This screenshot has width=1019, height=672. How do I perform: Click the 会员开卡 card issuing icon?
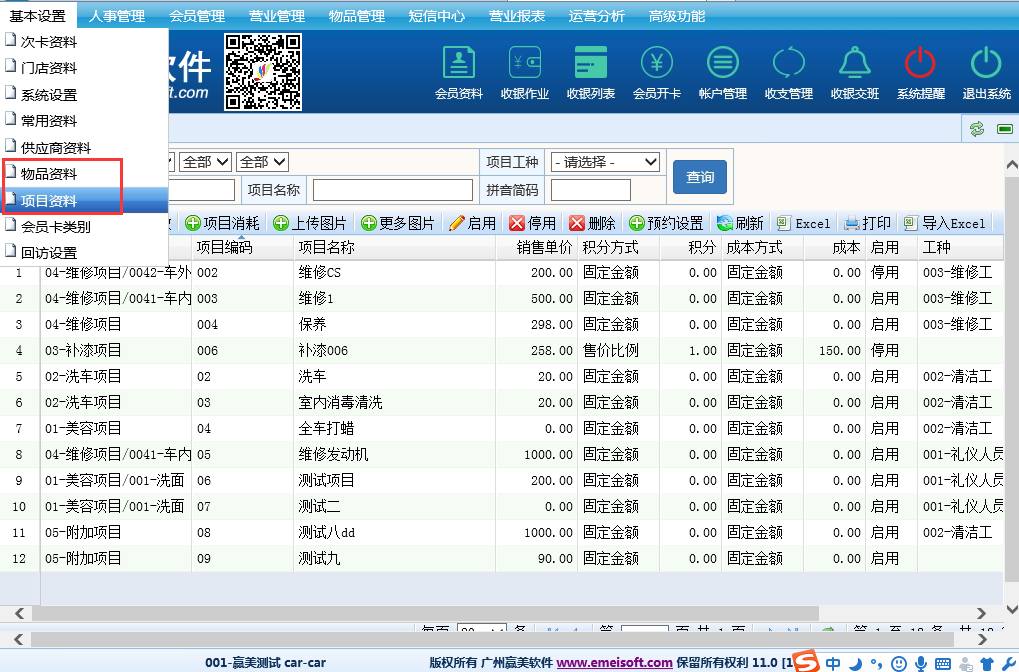click(656, 73)
